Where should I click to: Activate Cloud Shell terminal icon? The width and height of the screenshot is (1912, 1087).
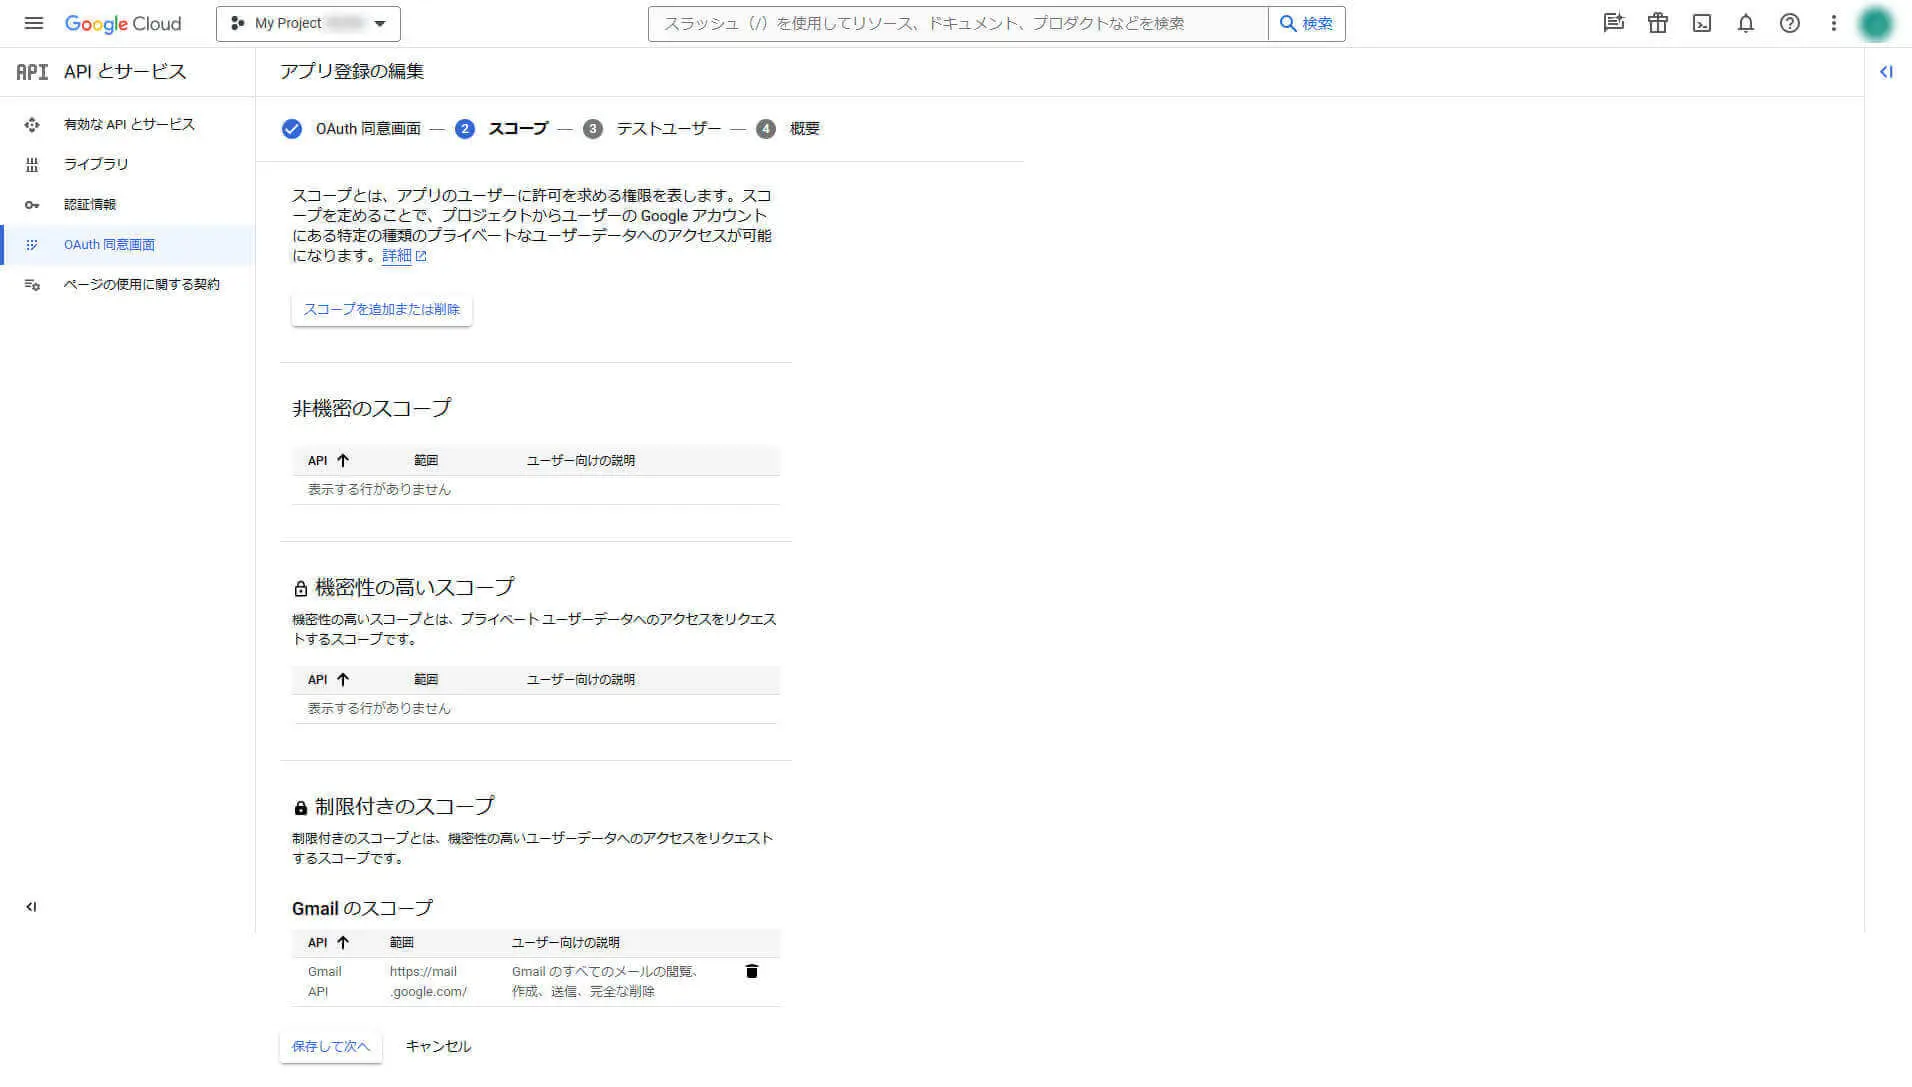point(1702,23)
